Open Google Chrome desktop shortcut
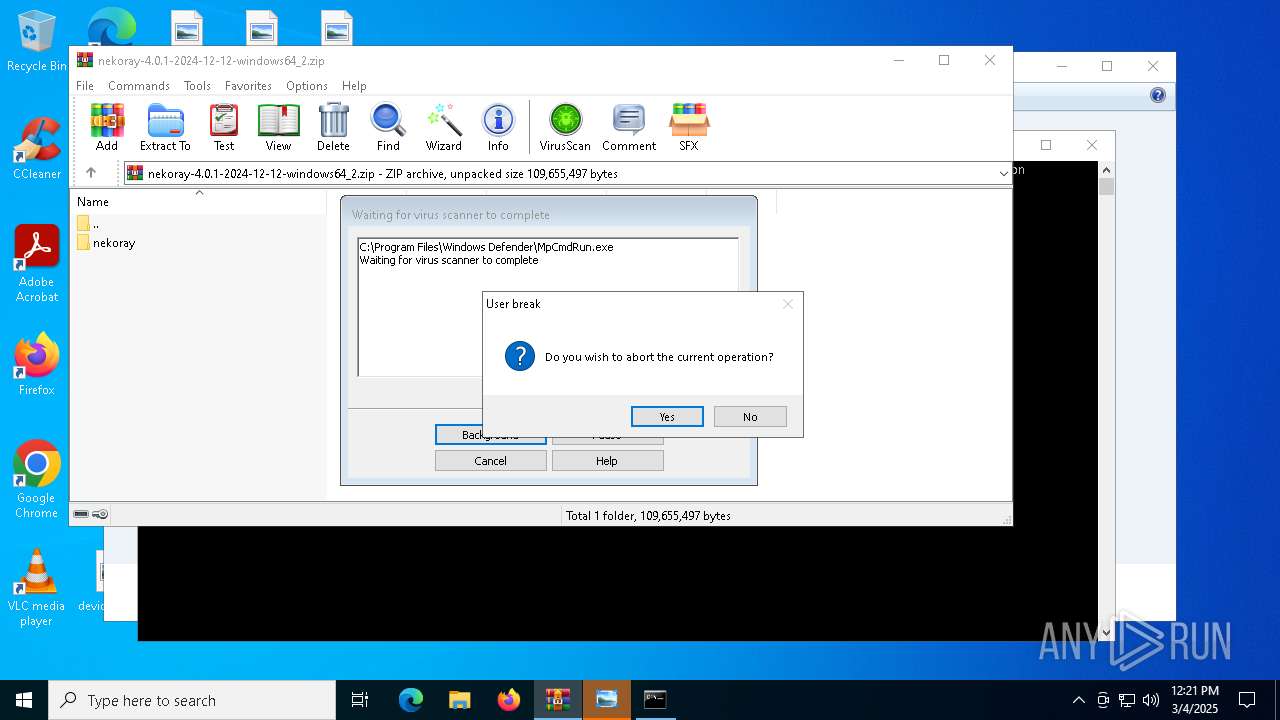Viewport: 1280px width, 720px height. (x=37, y=479)
